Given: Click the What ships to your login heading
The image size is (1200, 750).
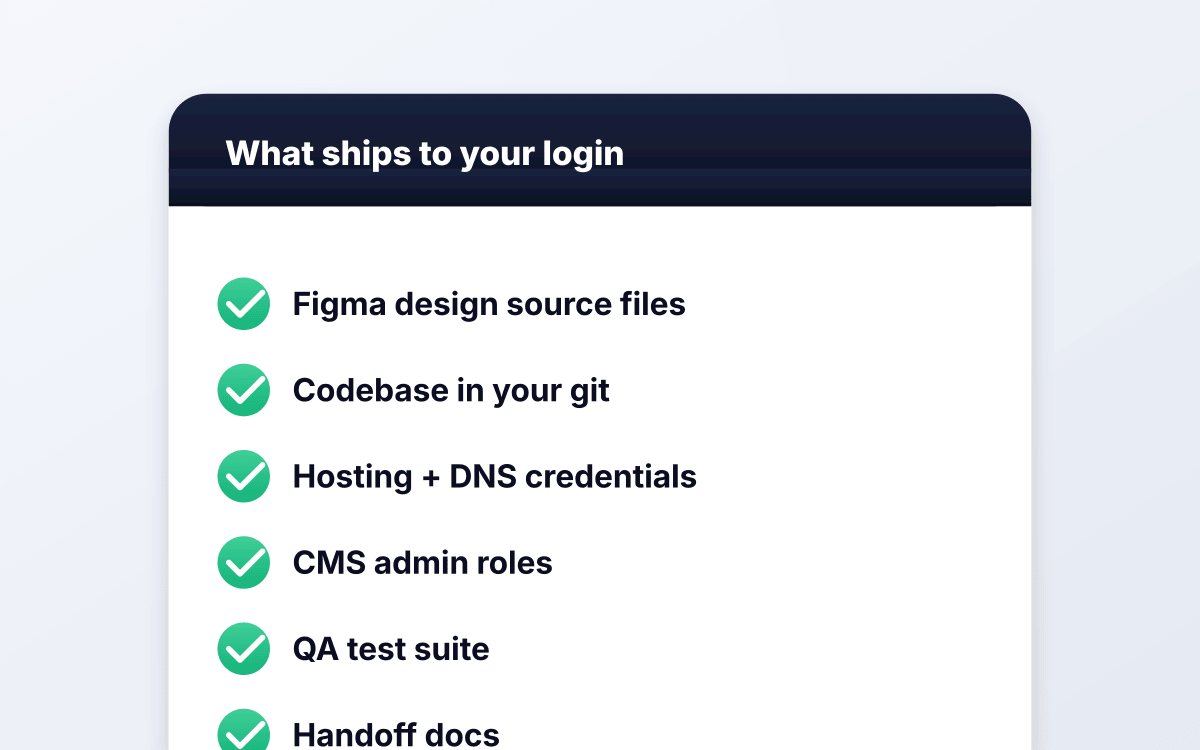Looking at the screenshot, I should click(x=425, y=153).
